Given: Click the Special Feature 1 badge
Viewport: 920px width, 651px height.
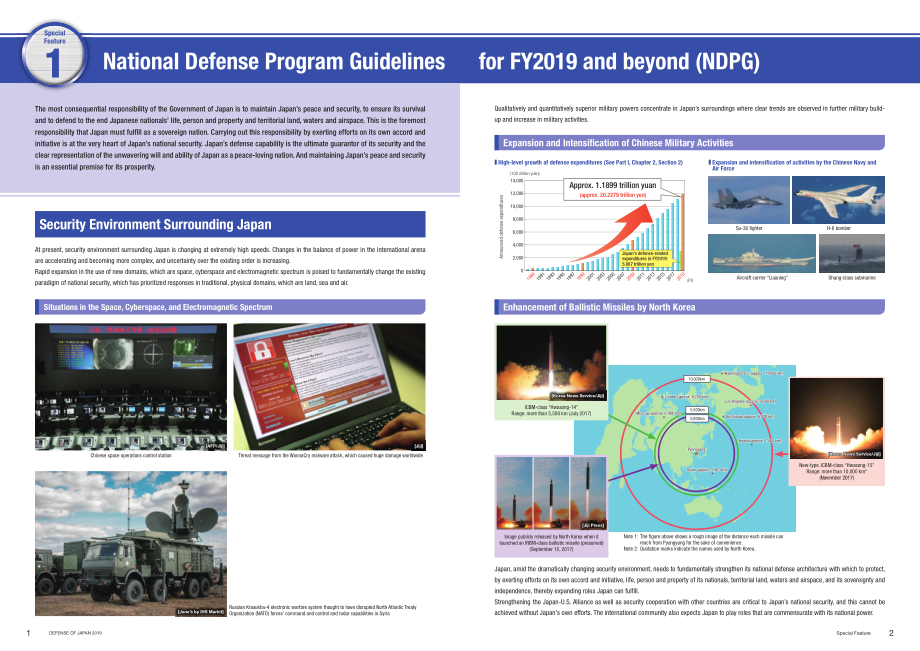Looking at the screenshot, I should (54, 55).
